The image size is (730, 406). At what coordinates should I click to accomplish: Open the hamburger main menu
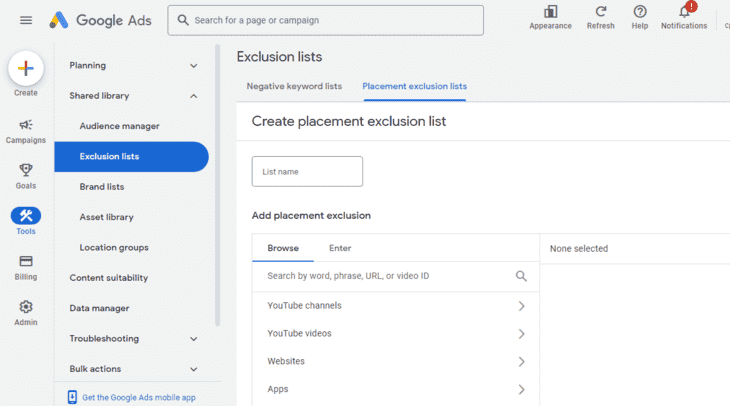(26, 20)
